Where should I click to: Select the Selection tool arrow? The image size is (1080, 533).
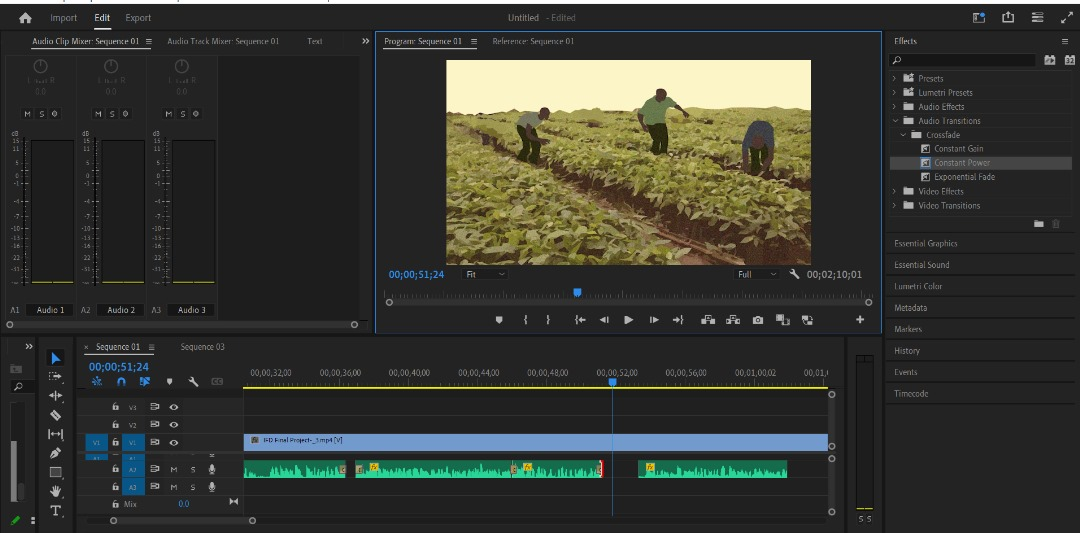click(56, 358)
